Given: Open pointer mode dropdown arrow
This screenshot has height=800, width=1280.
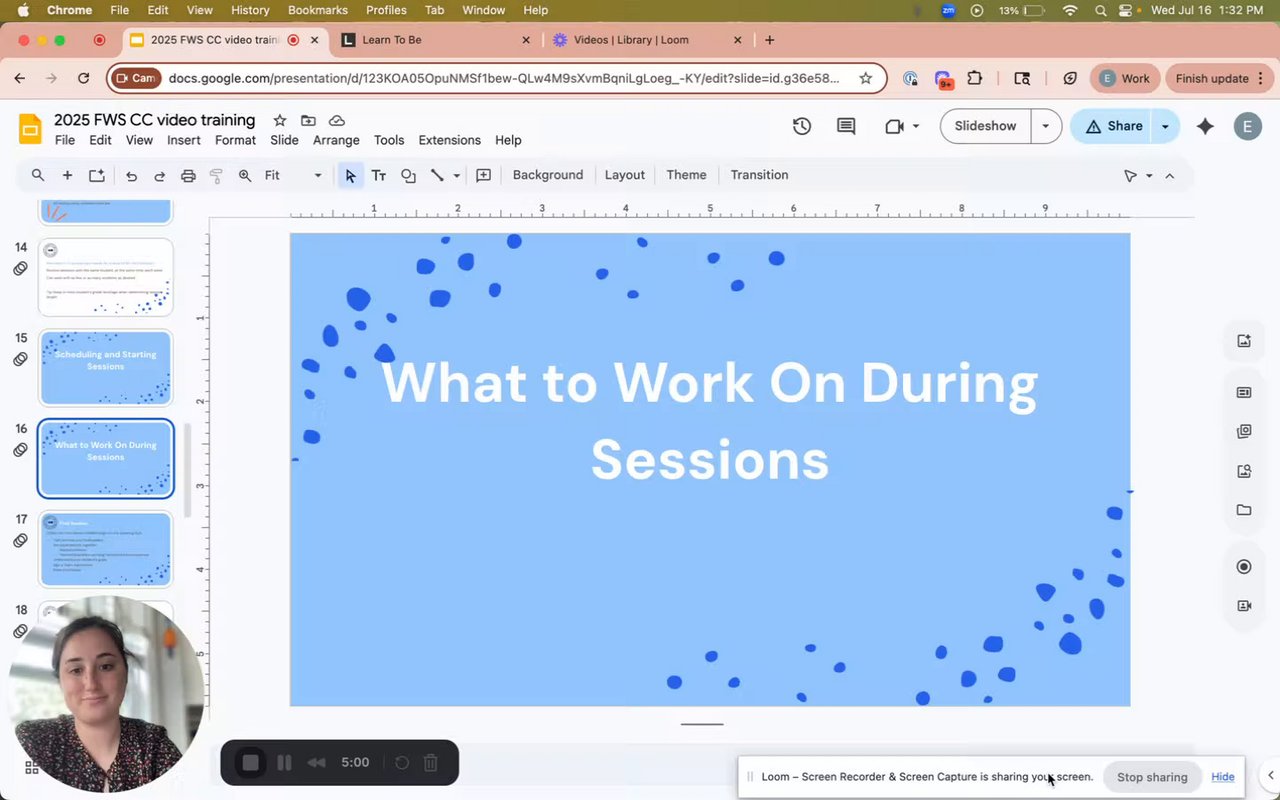Looking at the screenshot, I should [x=1149, y=176].
